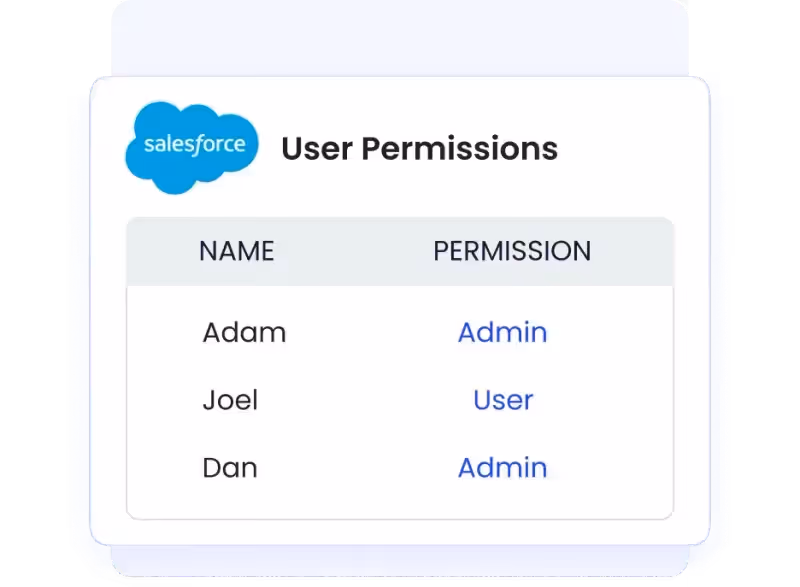Click the stacked card edge below the panel

400,561
